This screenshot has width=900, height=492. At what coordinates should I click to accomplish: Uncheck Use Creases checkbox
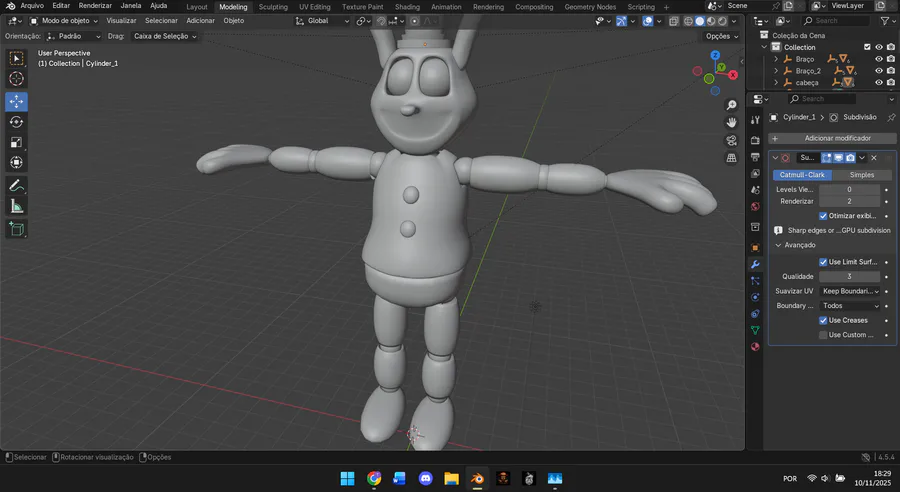pyautogui.click(x=823, y=320)
